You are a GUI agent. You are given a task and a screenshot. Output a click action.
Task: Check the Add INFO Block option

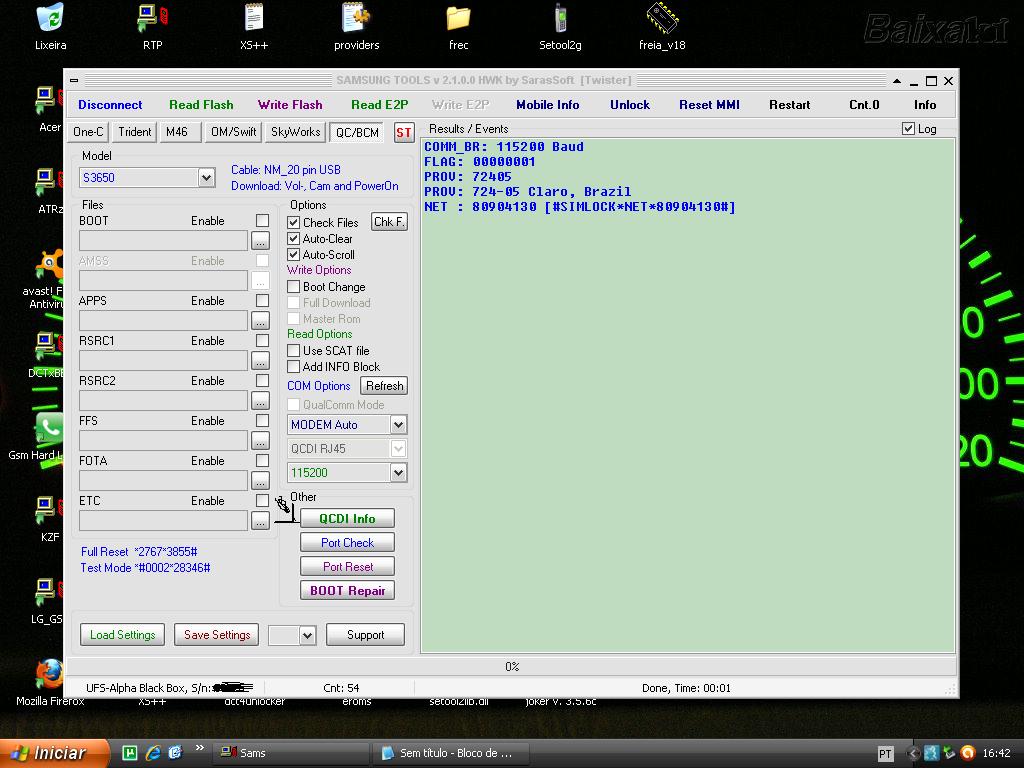pyautogui.click(x=294, y=367)
